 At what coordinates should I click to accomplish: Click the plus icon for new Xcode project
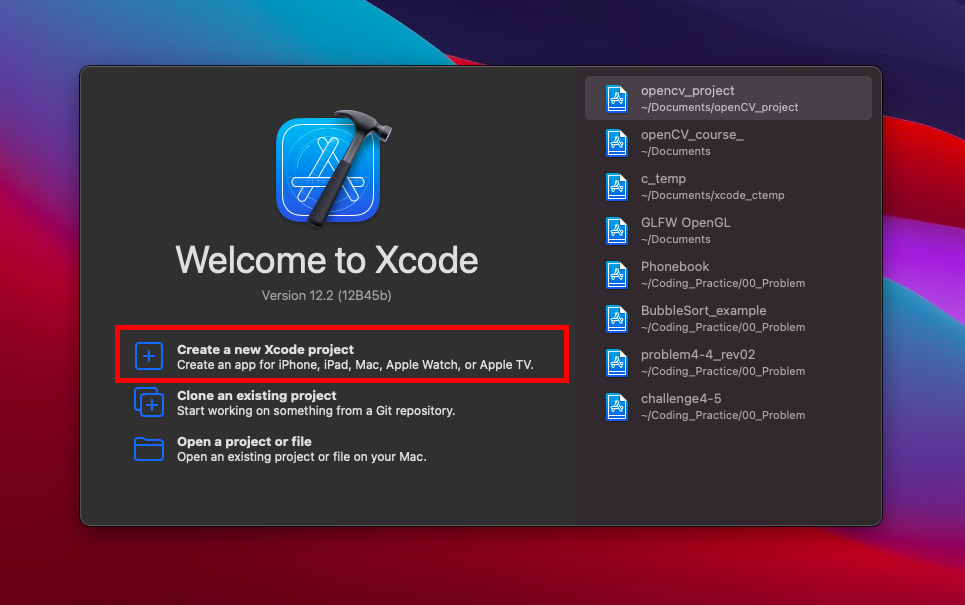pos(149,356)
